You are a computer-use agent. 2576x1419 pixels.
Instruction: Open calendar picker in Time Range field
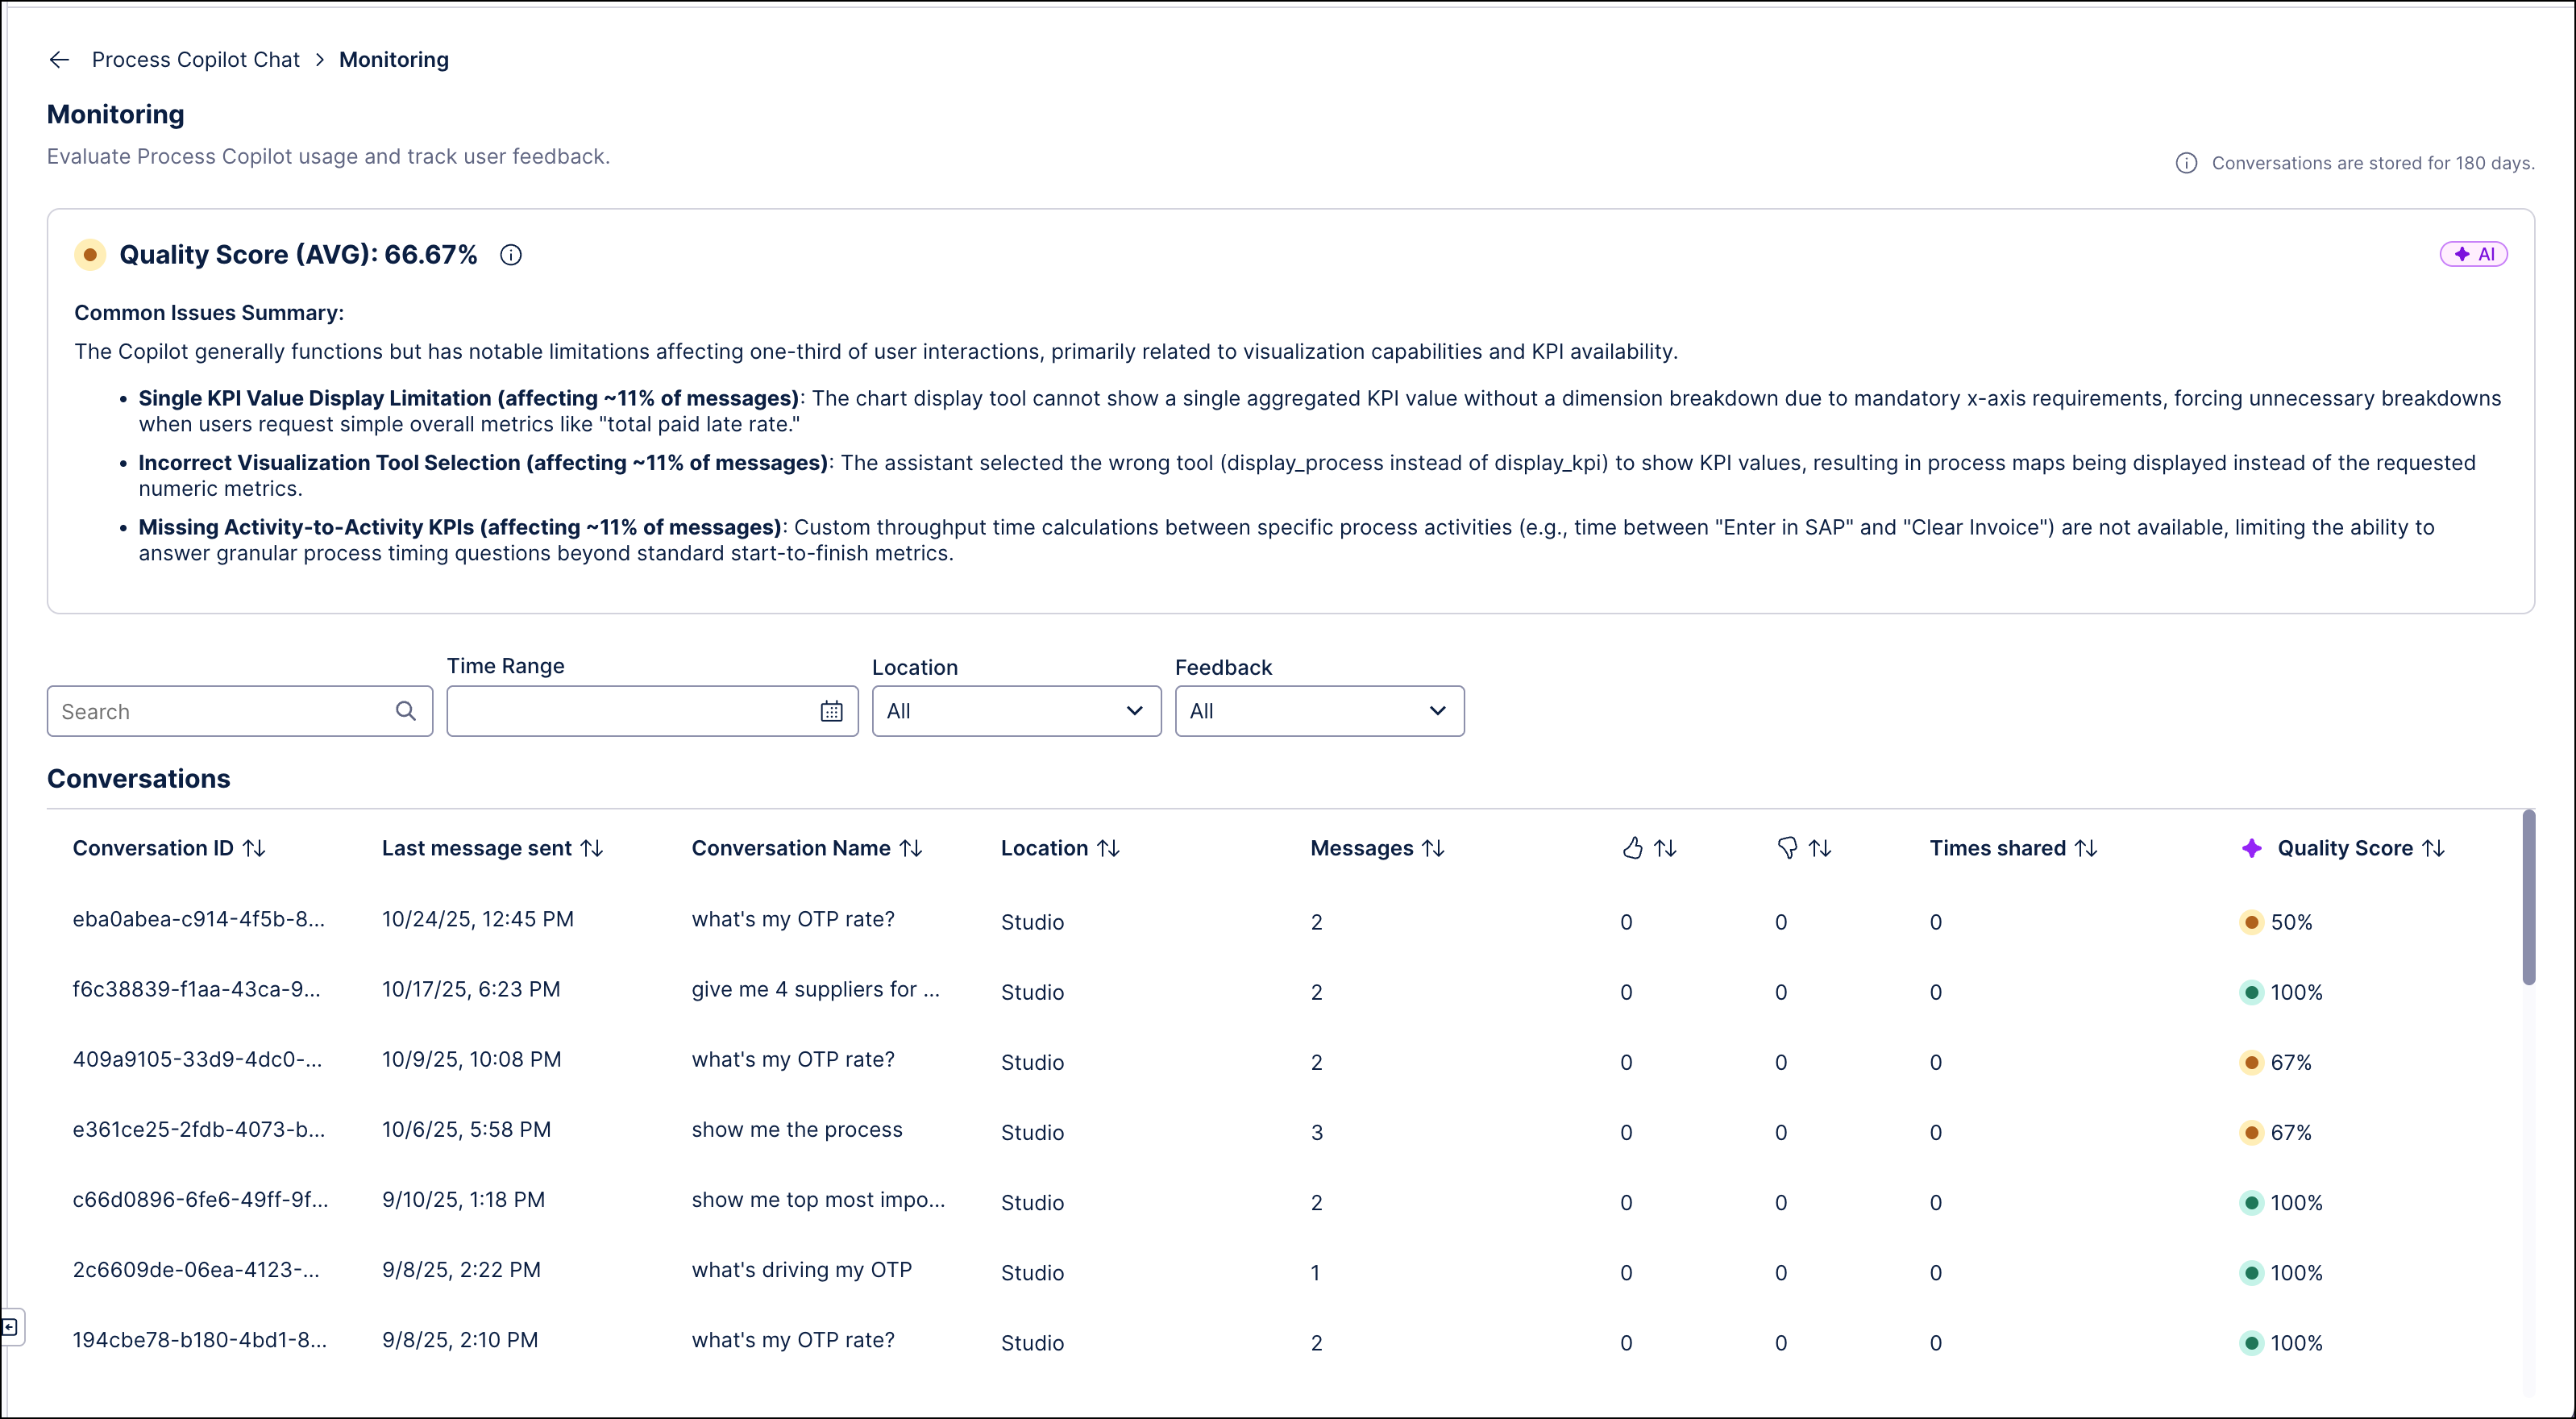click(831, 711)
